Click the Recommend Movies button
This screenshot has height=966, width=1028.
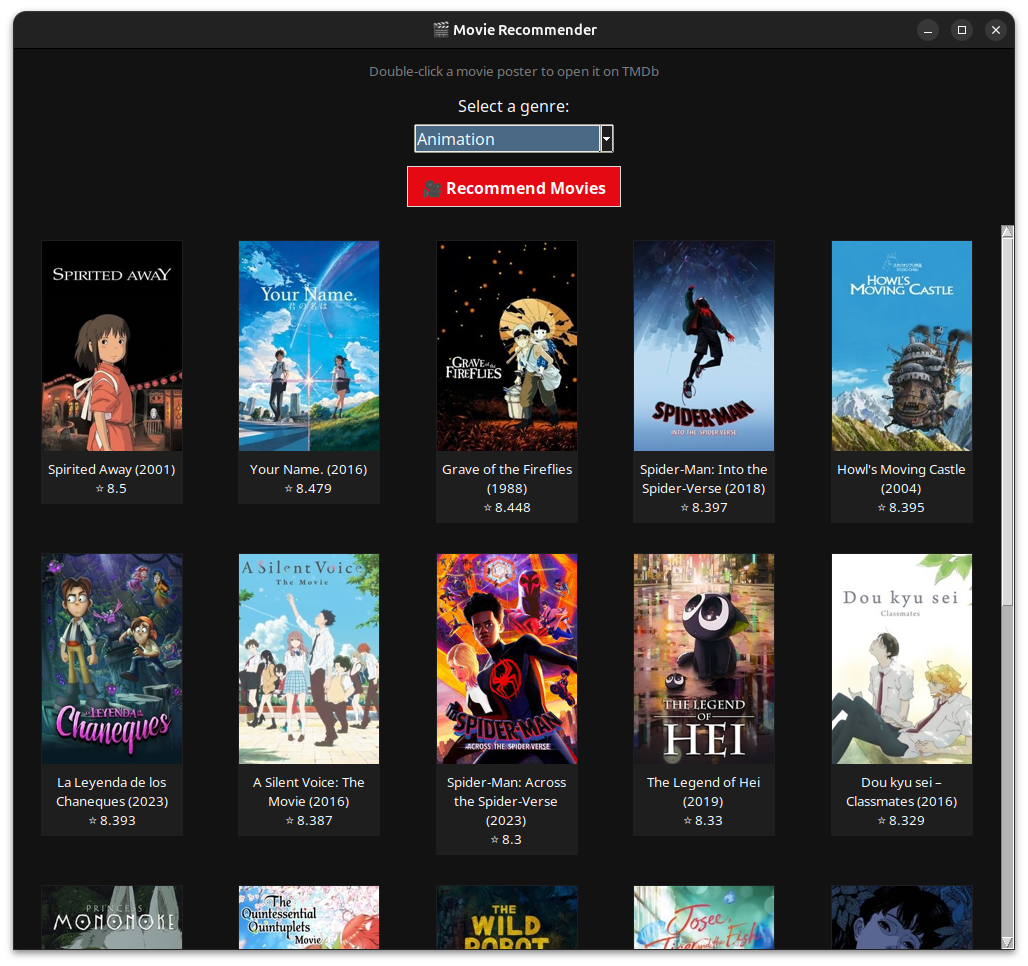coord(513,187)
